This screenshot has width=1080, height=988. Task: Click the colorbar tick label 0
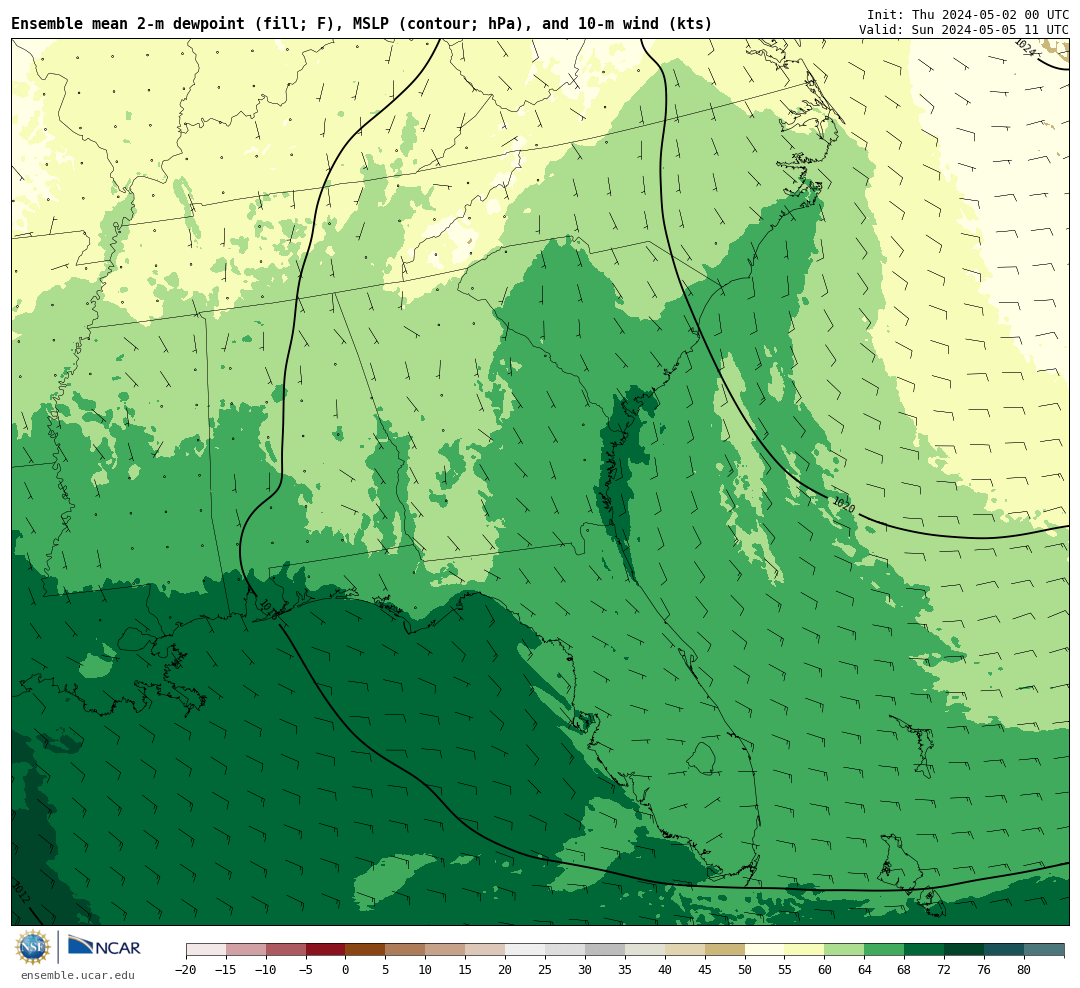coord(346,969)
